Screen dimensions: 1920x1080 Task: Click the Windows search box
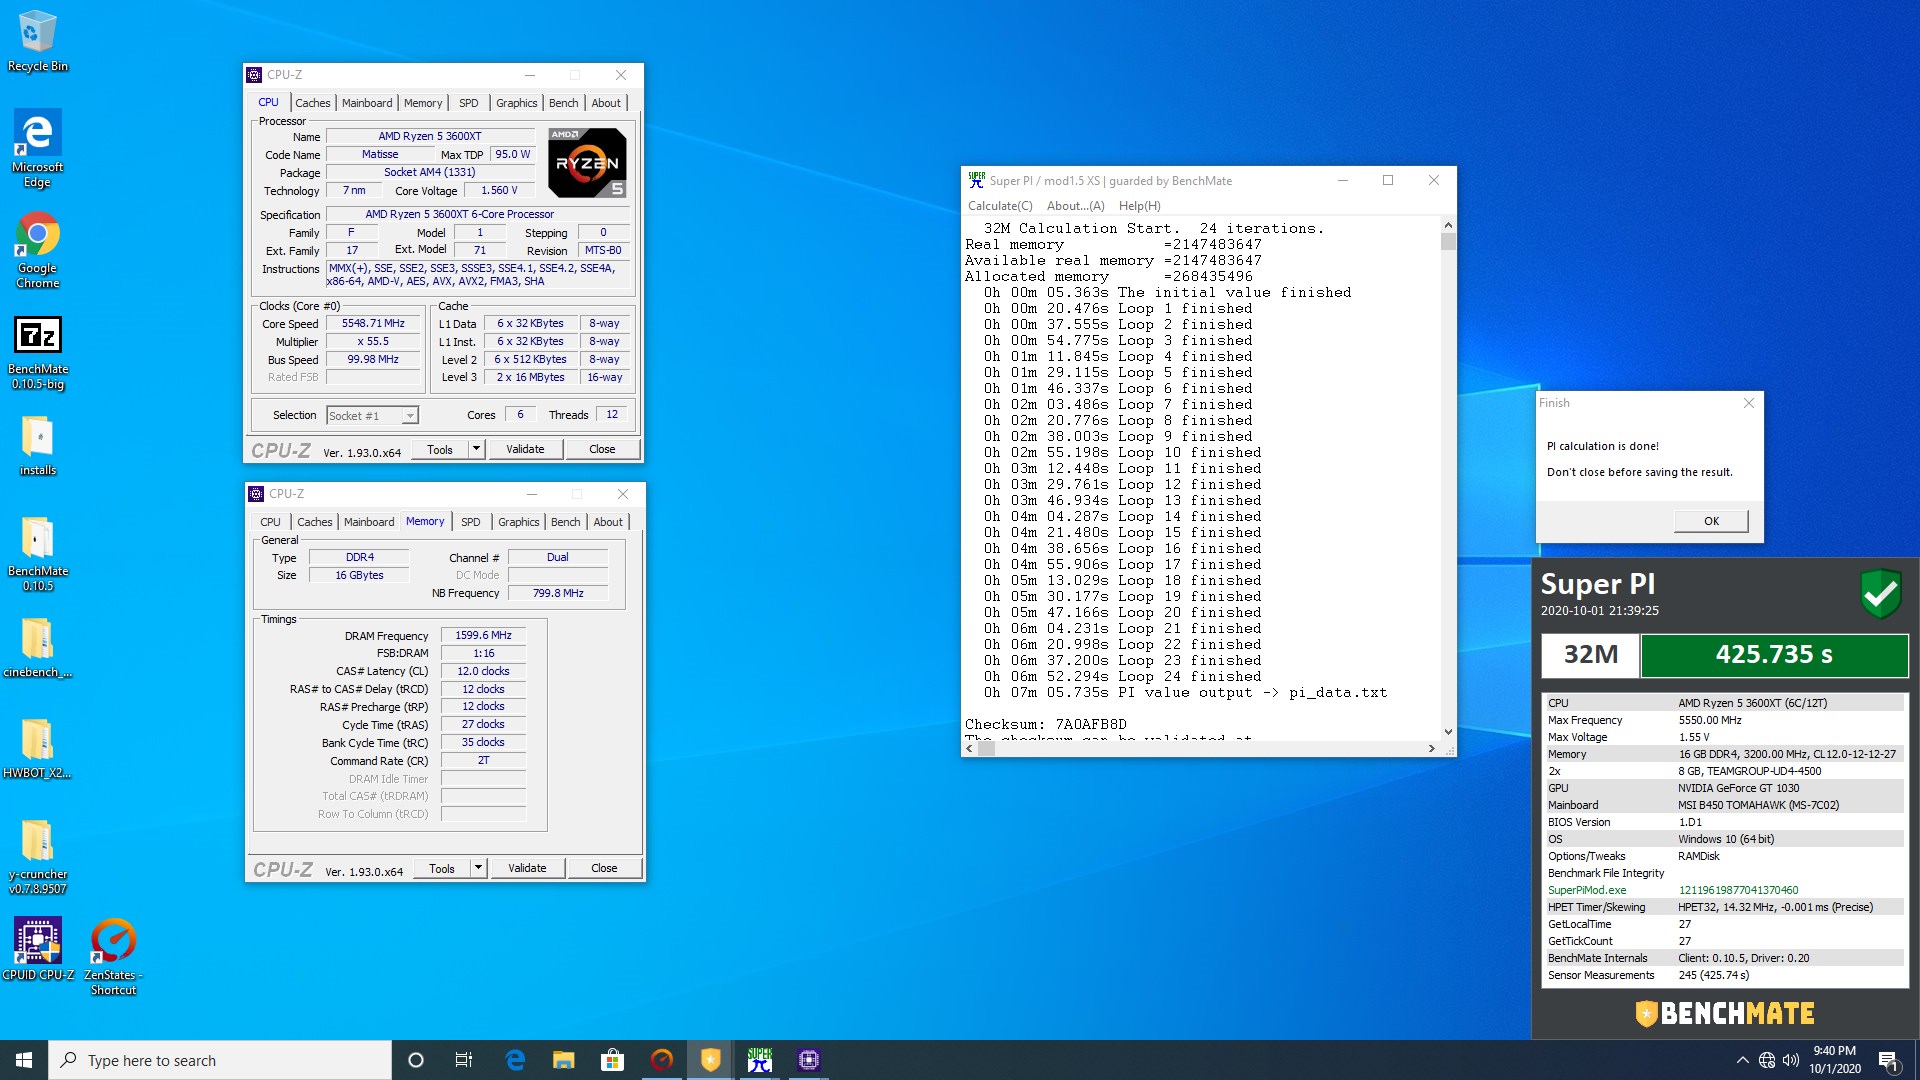point(220,1060)
